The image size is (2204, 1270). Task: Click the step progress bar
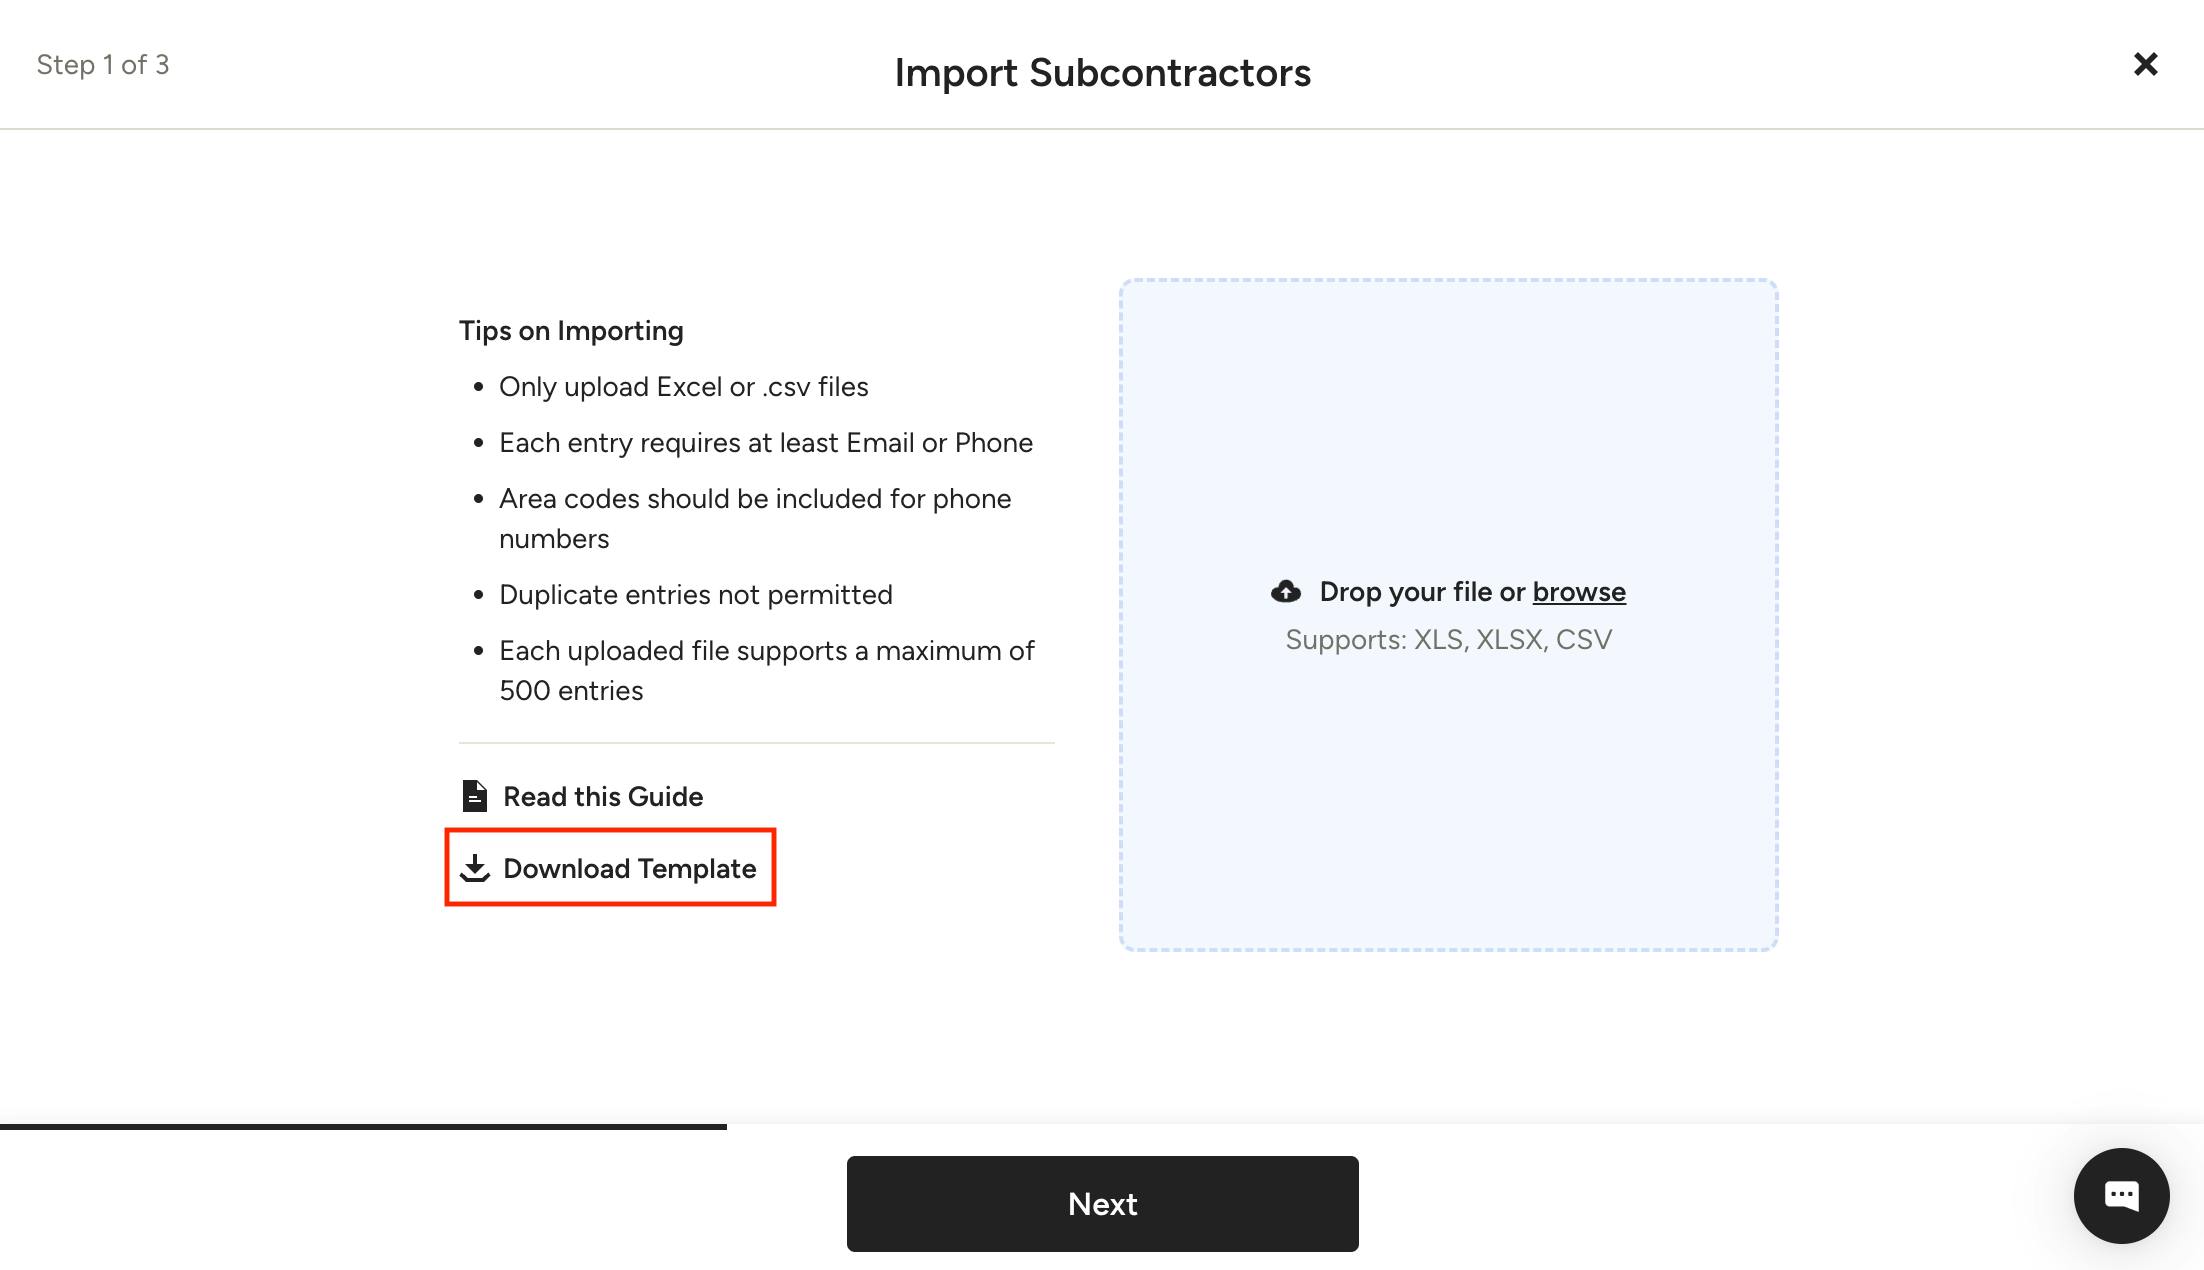[363, 1127]
